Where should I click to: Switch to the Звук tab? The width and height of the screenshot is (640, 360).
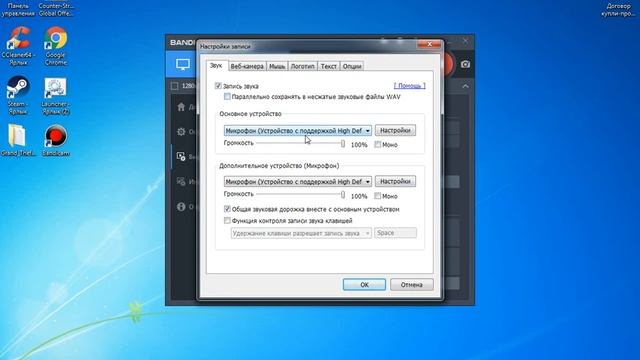(216, 65)
